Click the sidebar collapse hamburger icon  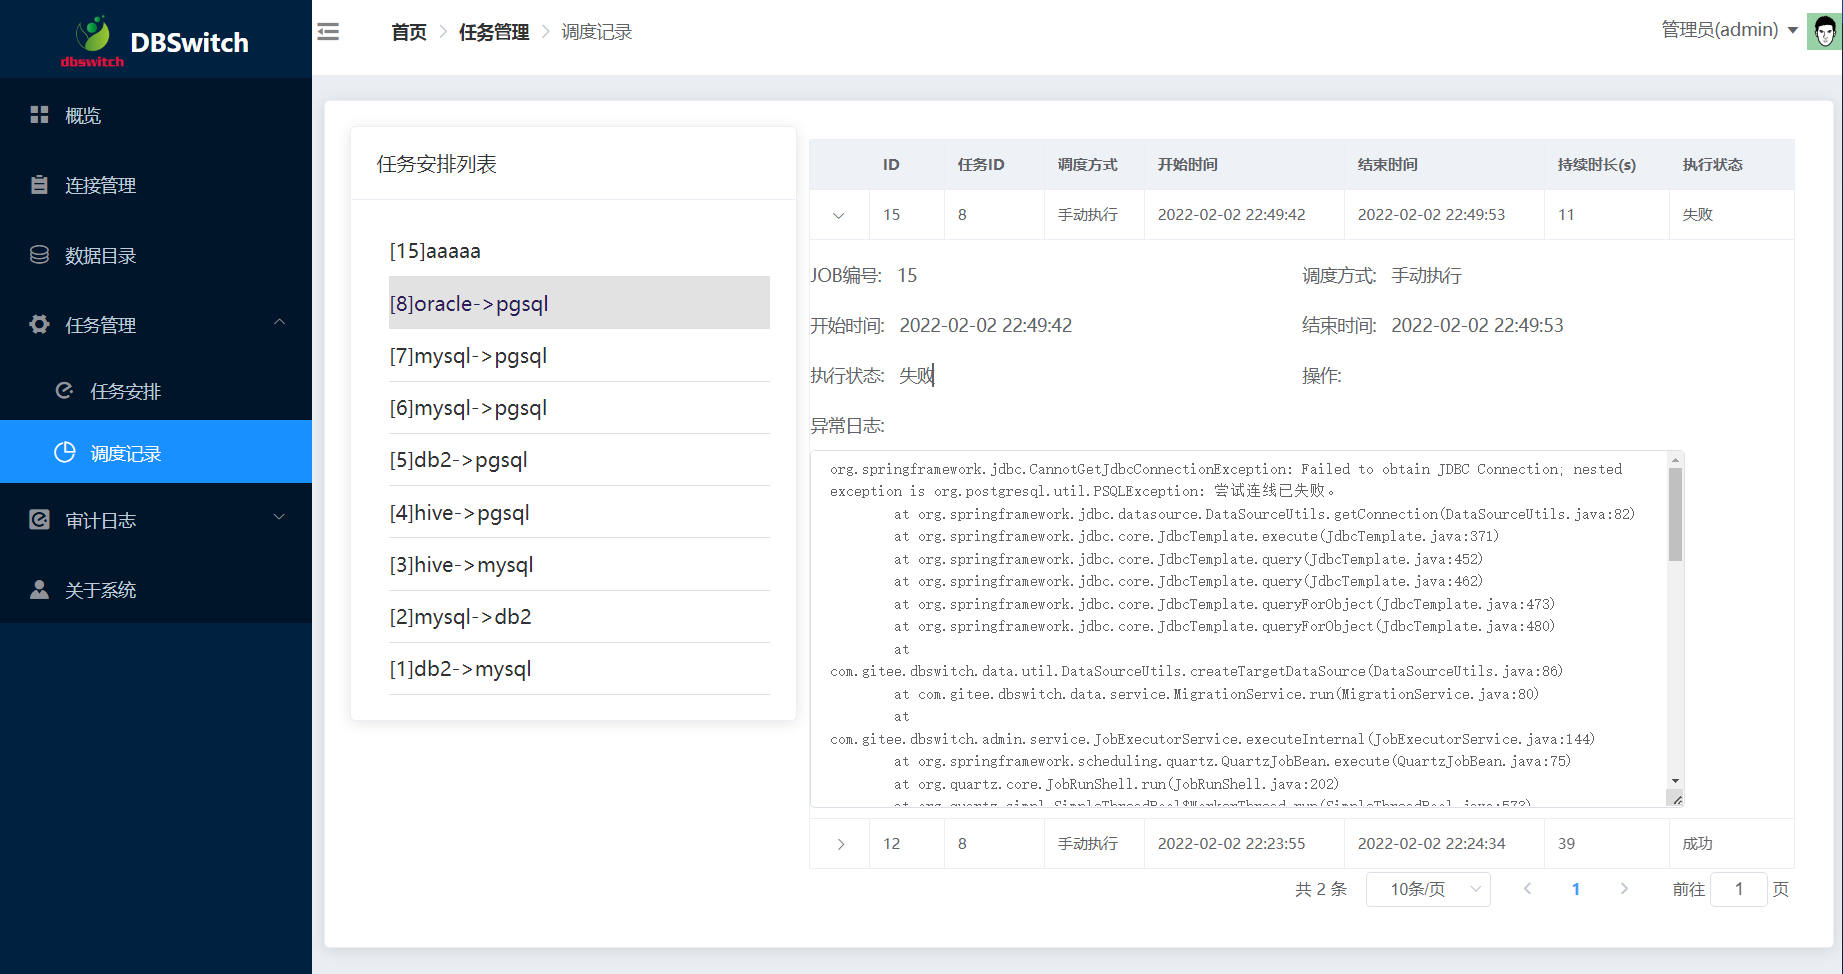[x=328, y=32]
